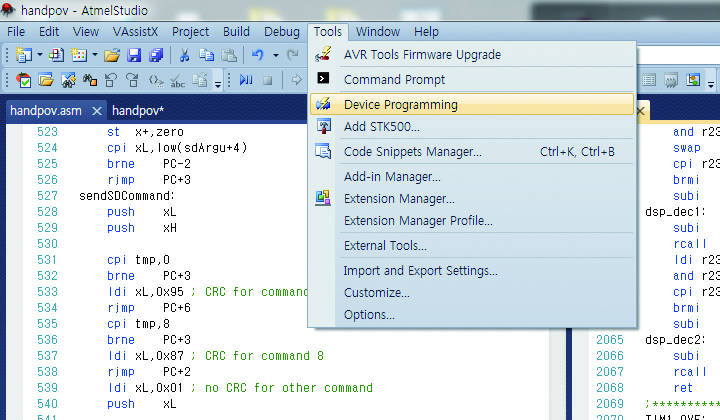The width and height of the screenshot is (720, 420).
Task: Open Add-in Manager...
Action: pos(472,177)
